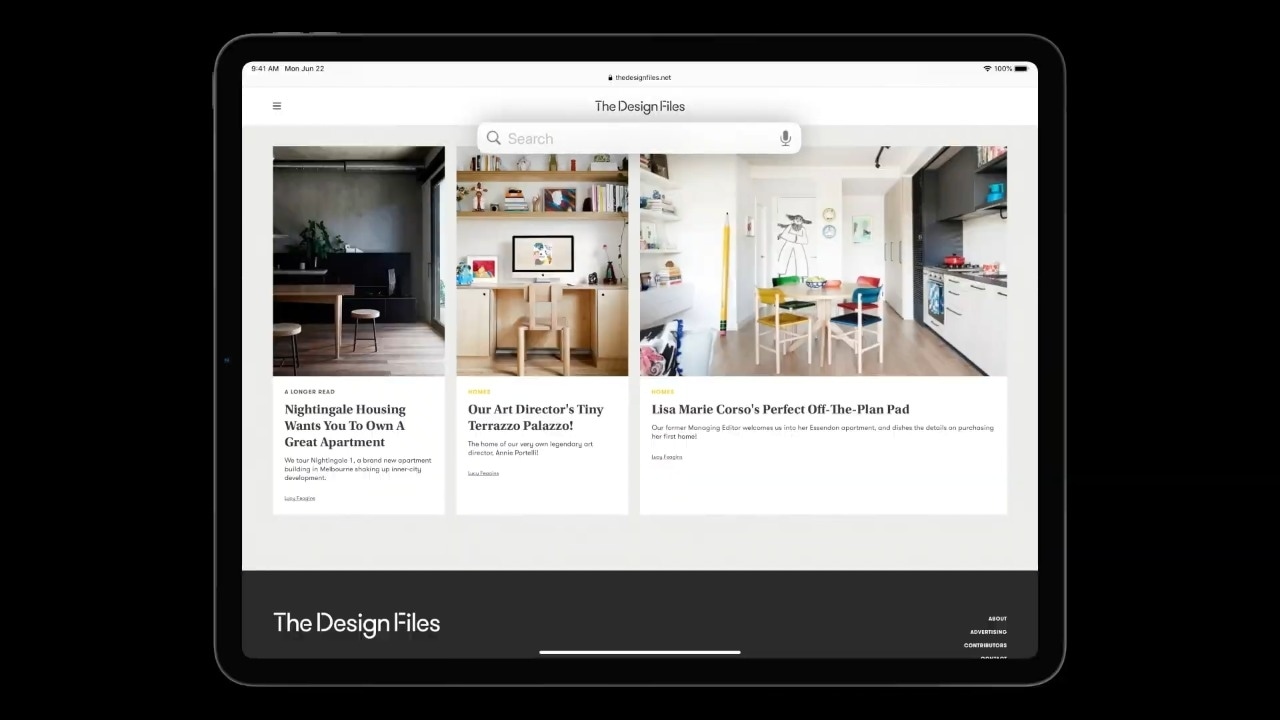1280x720 pixels.
Task: Tap the 9:41 AM clock
Action: point(265,69)
